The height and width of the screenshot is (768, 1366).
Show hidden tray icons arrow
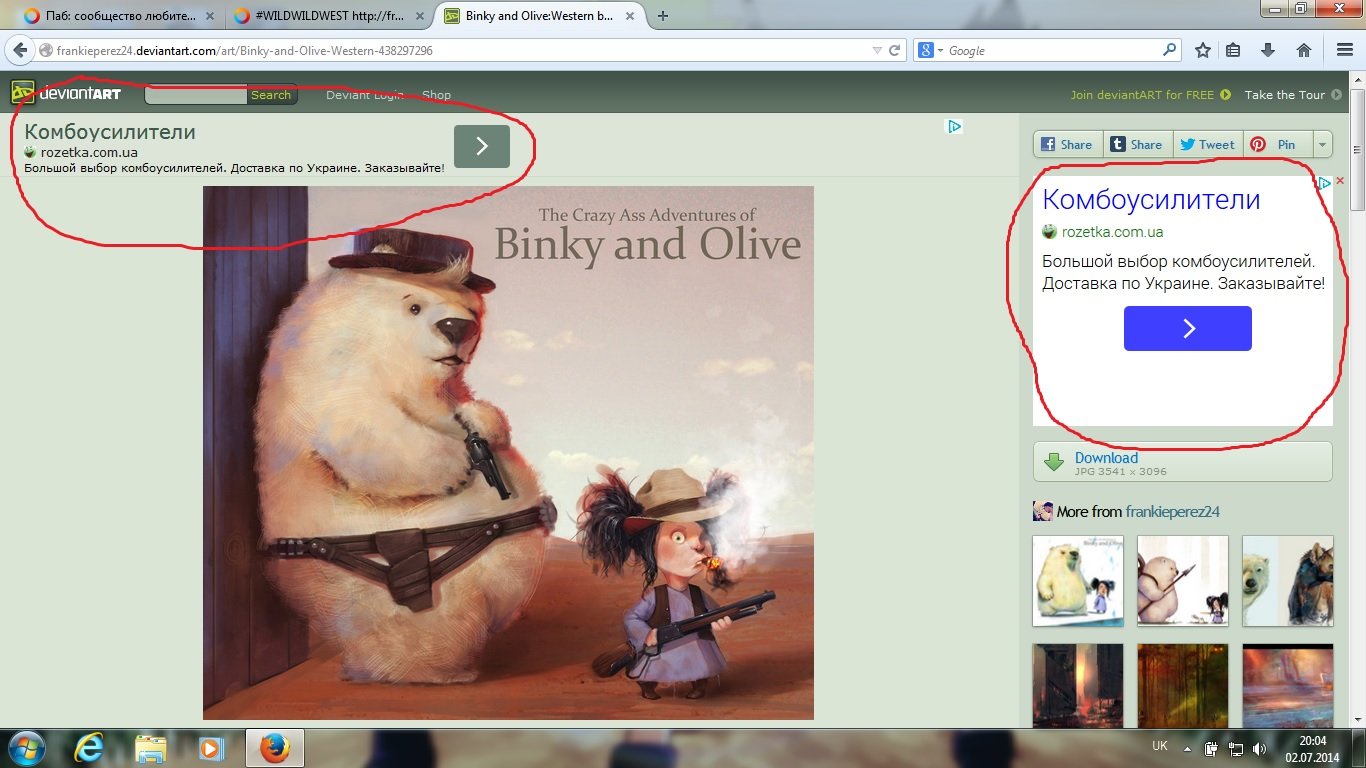[x=1187, y=748]
